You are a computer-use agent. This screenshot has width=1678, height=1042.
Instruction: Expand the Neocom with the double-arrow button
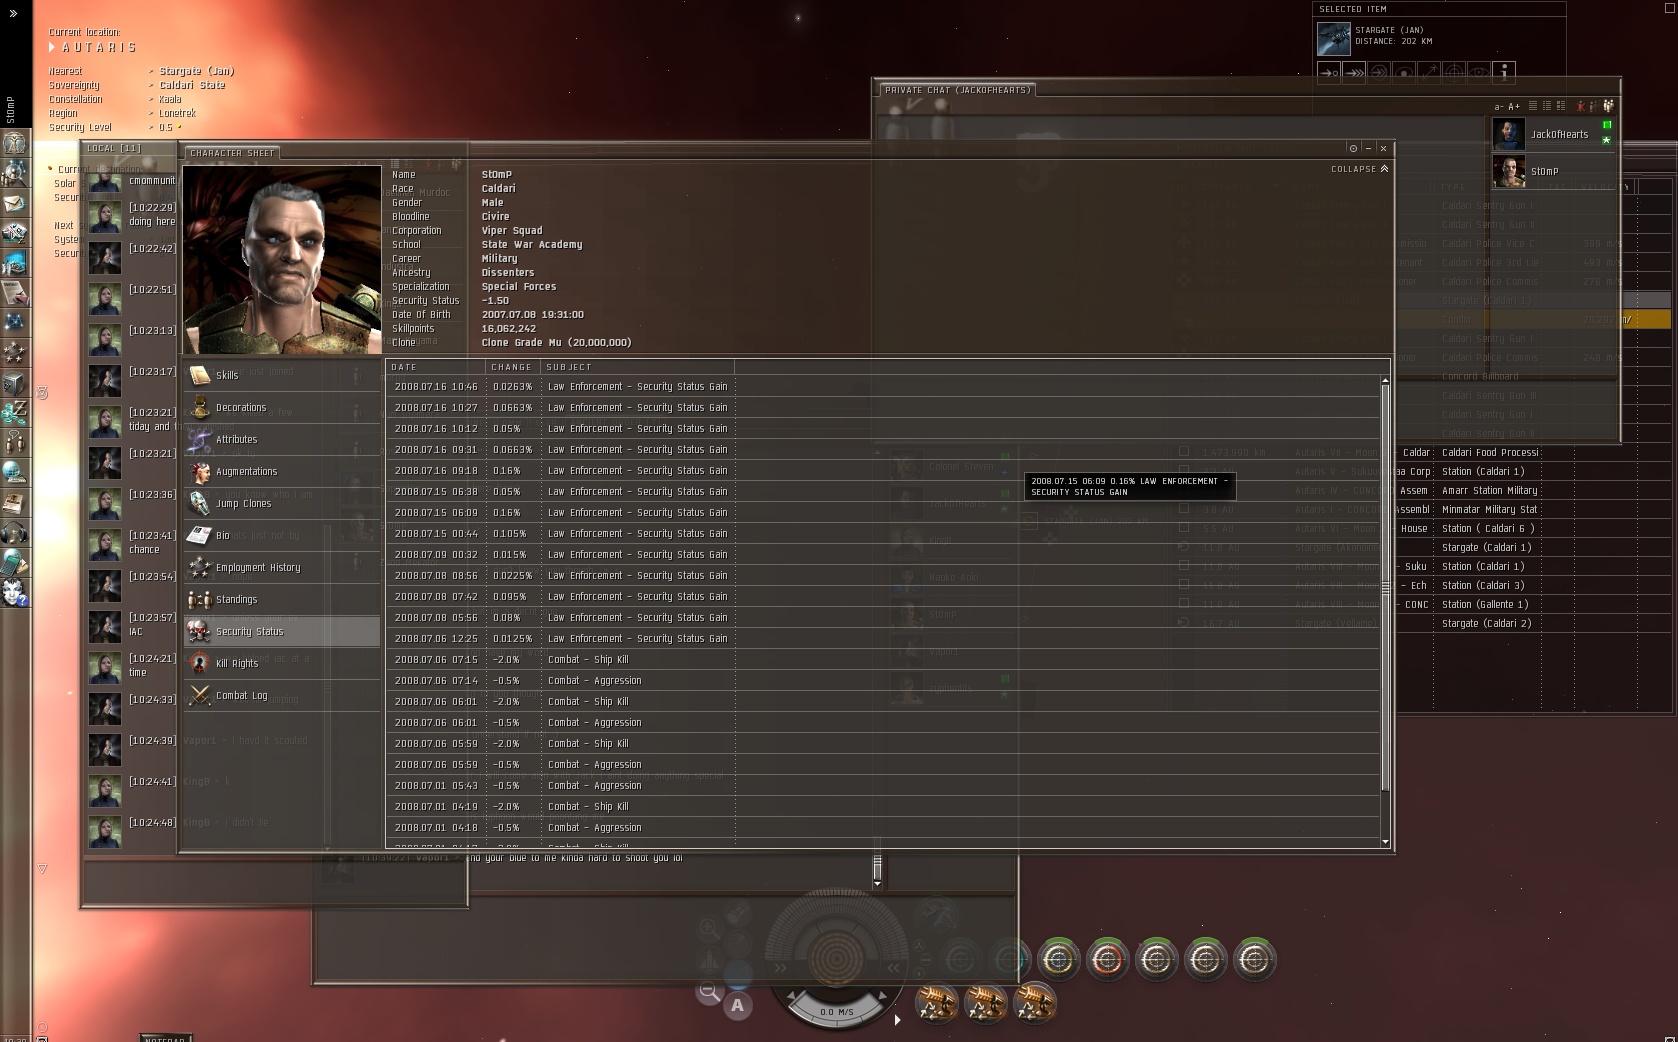click(x=14, y=14)
